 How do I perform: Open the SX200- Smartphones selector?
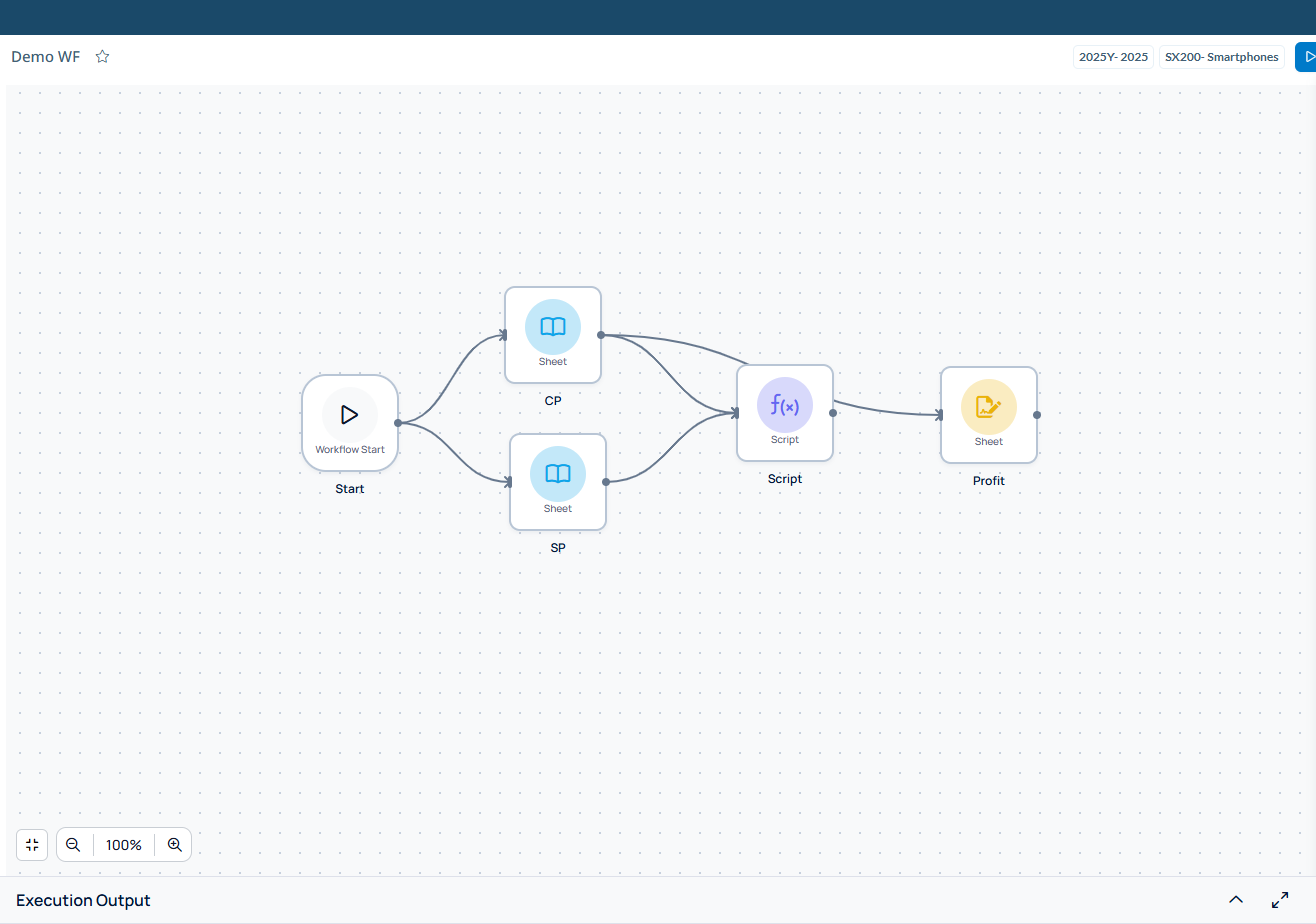pyautogui.click(x=1221, y=57)
